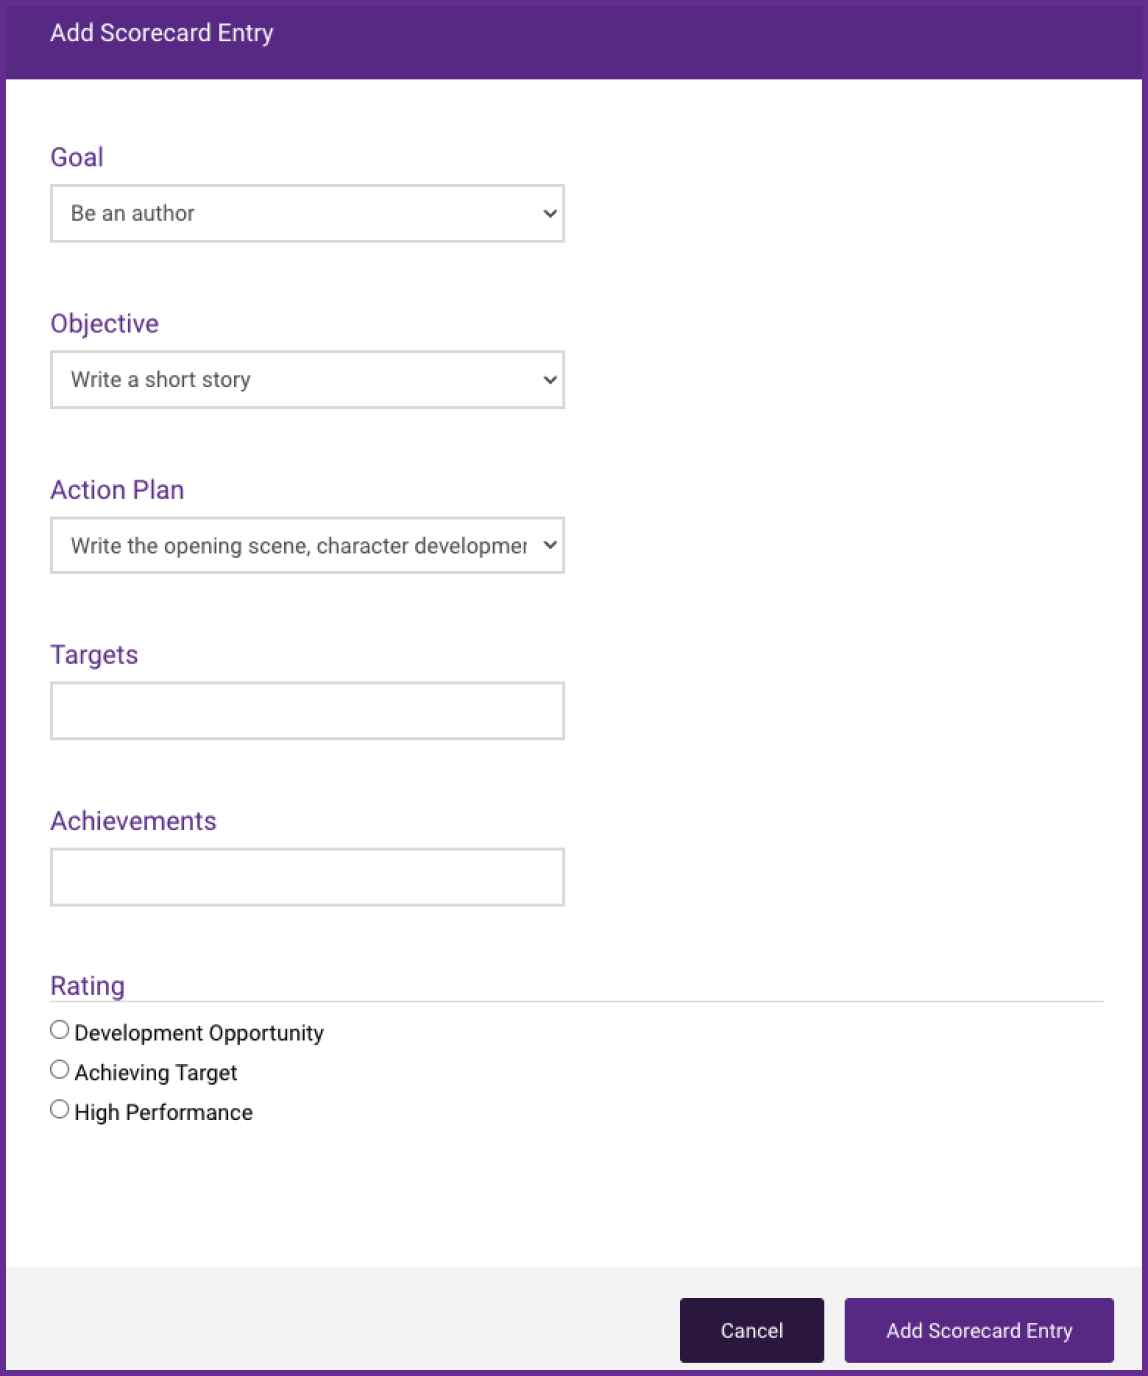Select the Development Opportunity rating
Screen dimensions: 1148x1376
(x=58, y=1028)
